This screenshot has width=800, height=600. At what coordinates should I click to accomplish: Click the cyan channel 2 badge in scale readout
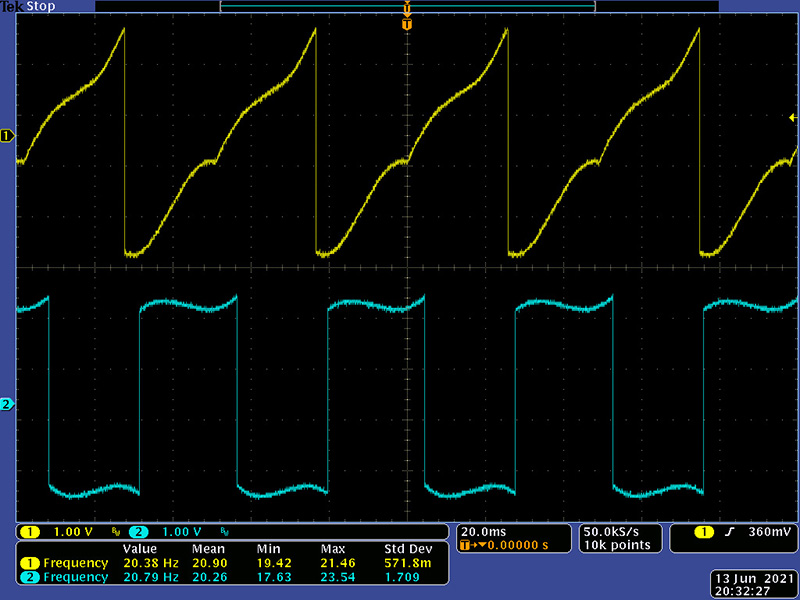point(138,531)
